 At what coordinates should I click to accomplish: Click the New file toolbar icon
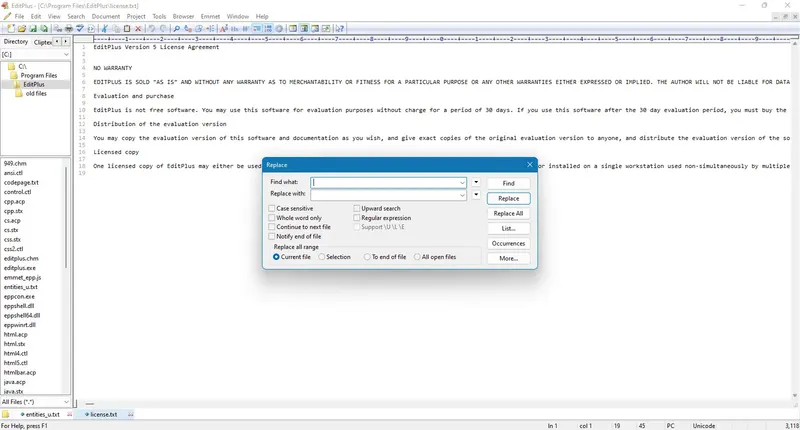click(x=10, y=29)
